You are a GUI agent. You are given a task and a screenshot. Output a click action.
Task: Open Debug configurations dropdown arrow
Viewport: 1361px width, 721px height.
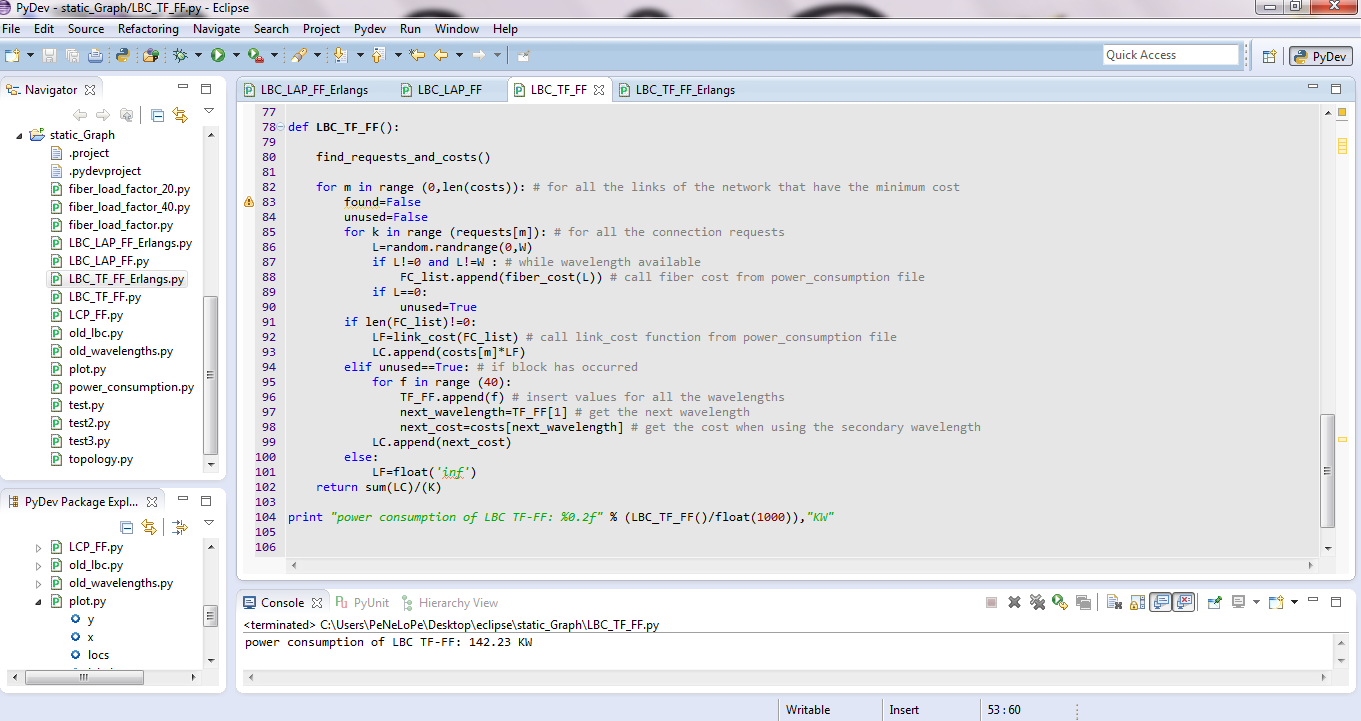[x=198, y=55]
